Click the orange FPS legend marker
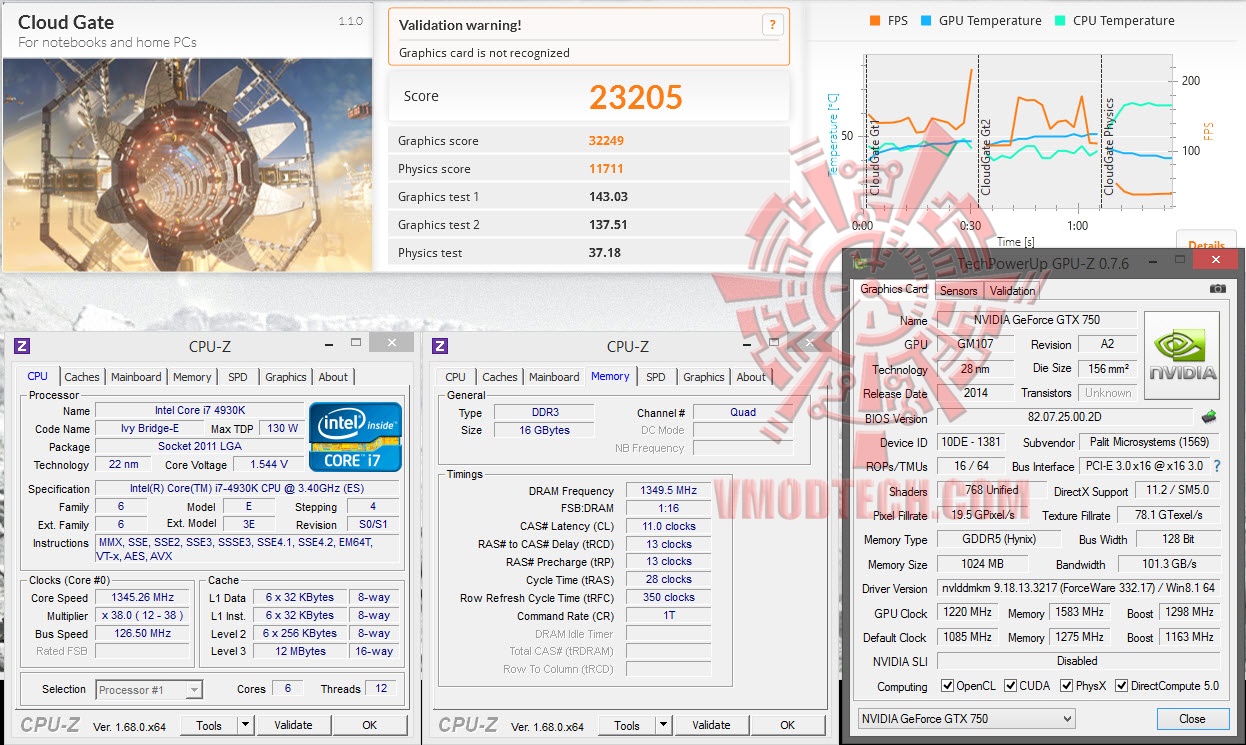 pyautogui.click(x=875, y=20)
